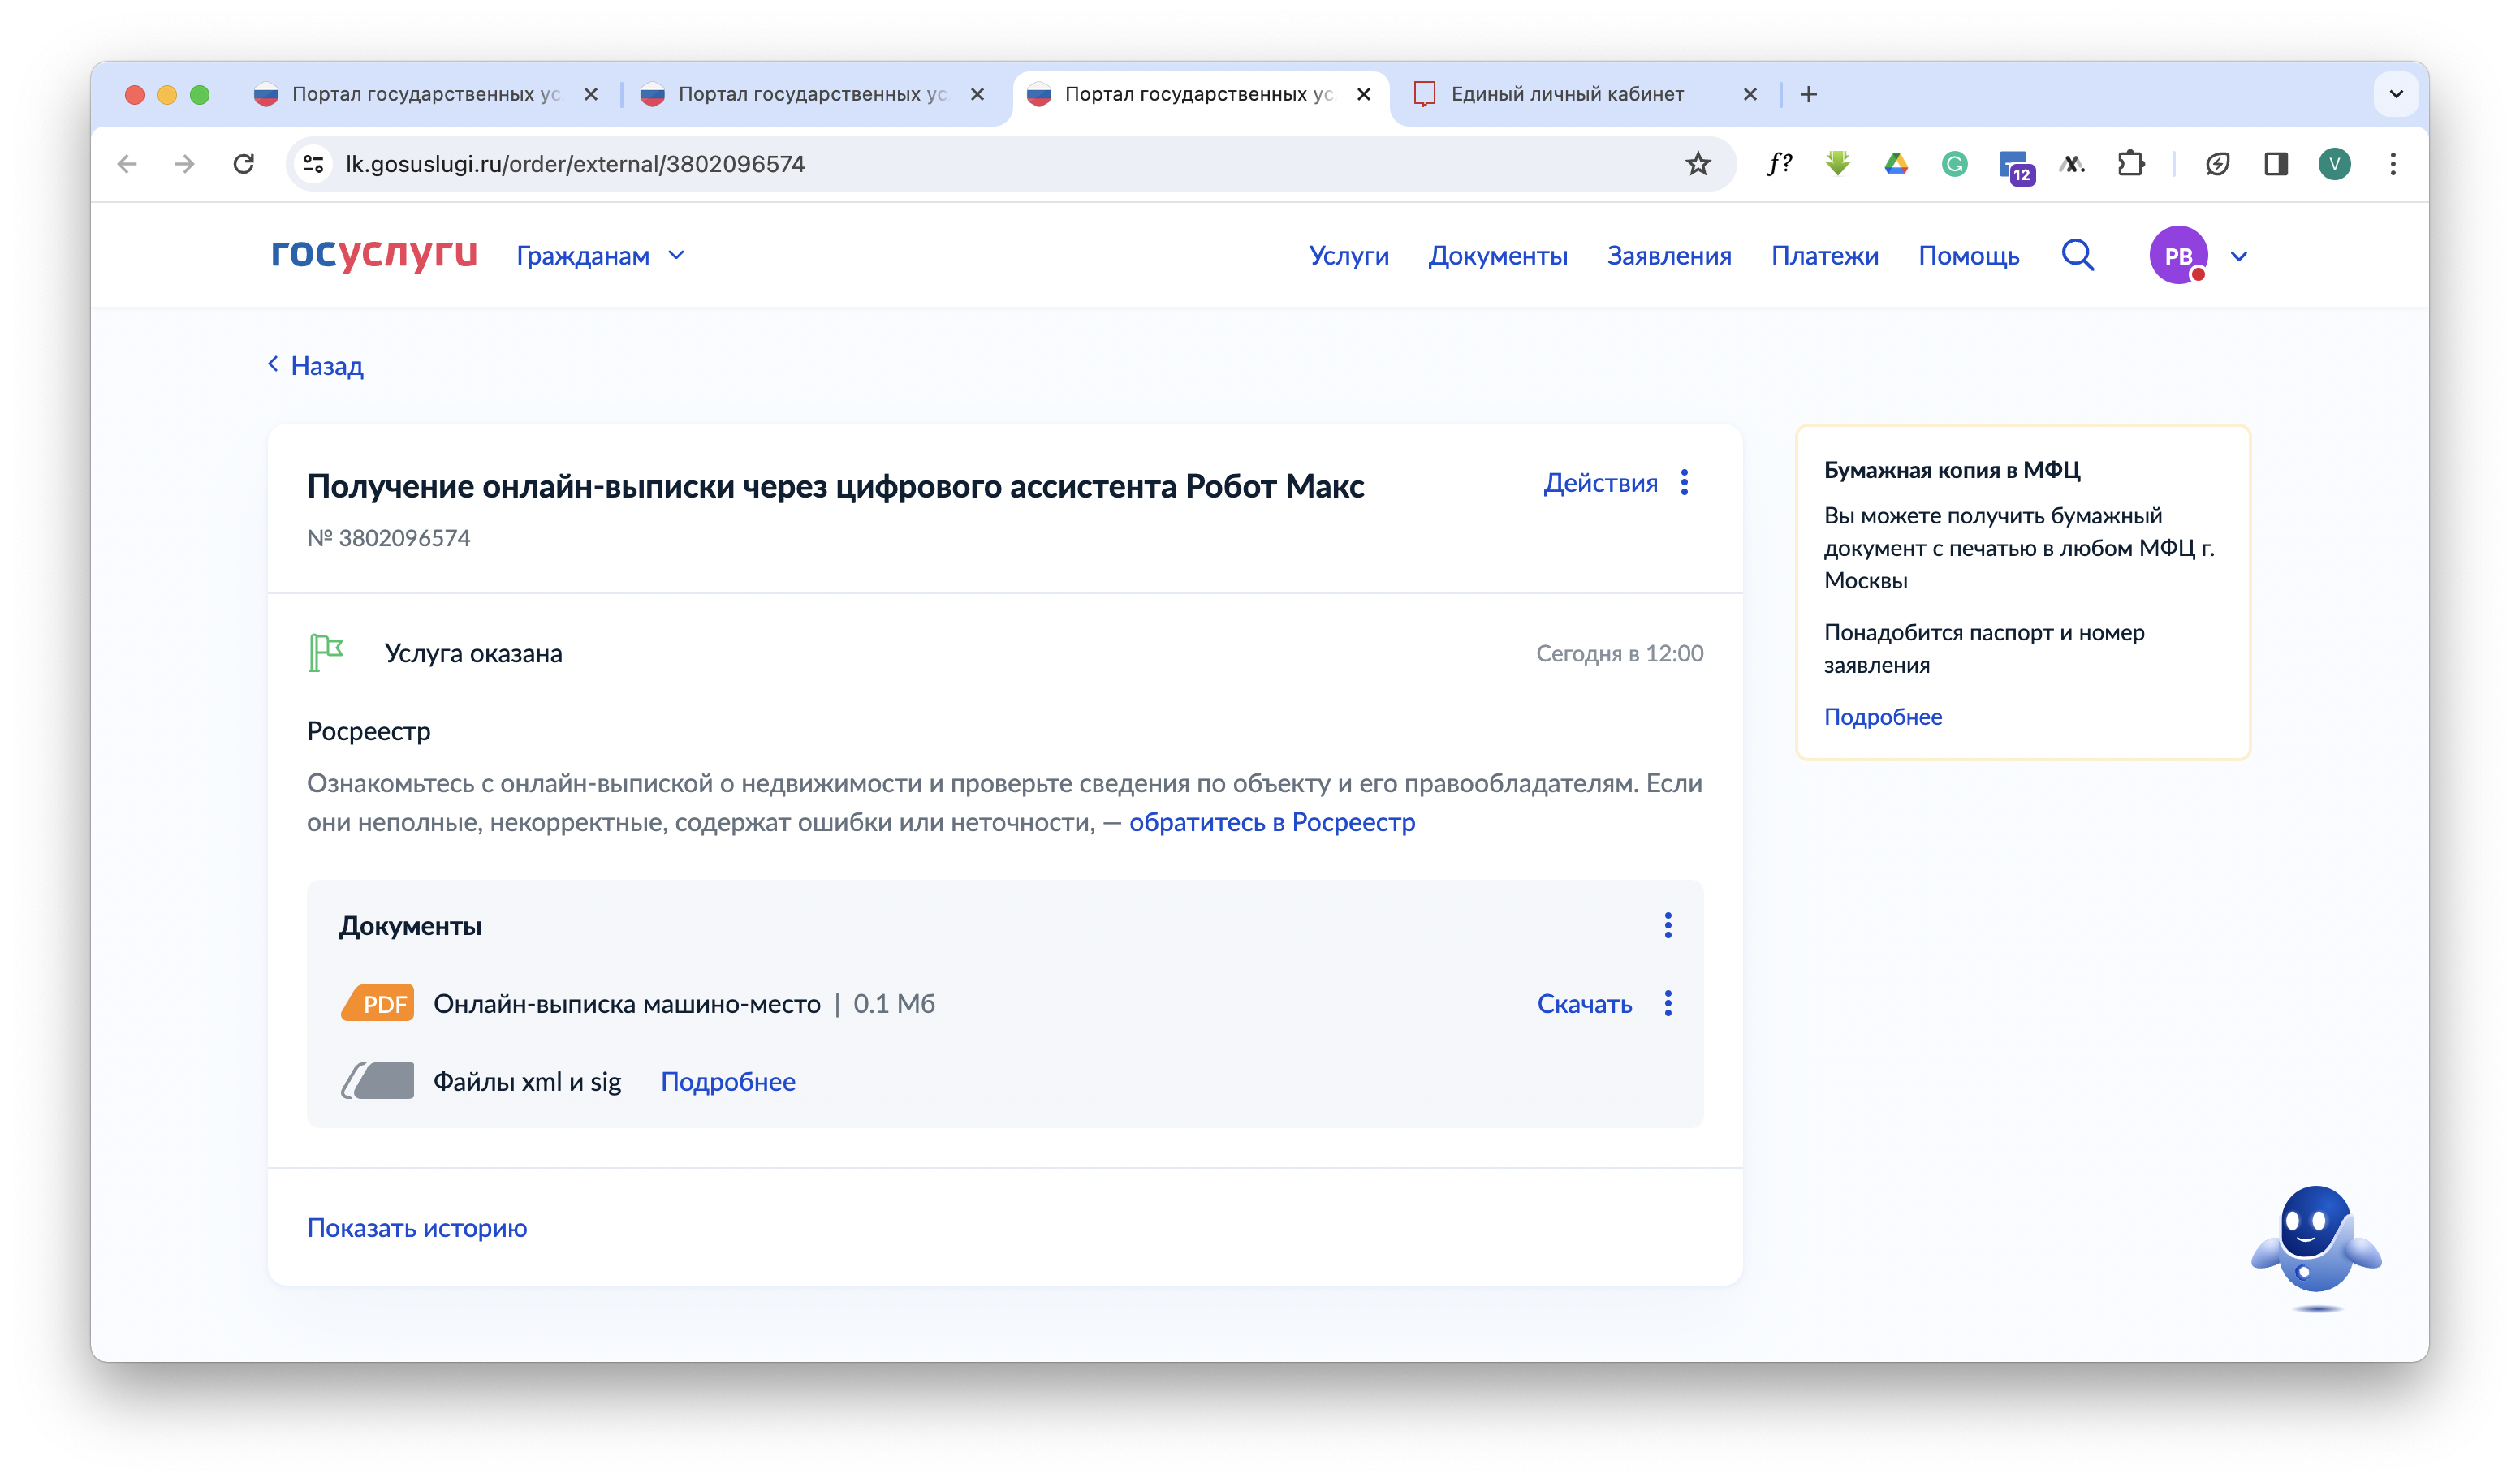
Task: Click the Gosuslugi logo
Action: pyautogui.click(x=374, y=254)
